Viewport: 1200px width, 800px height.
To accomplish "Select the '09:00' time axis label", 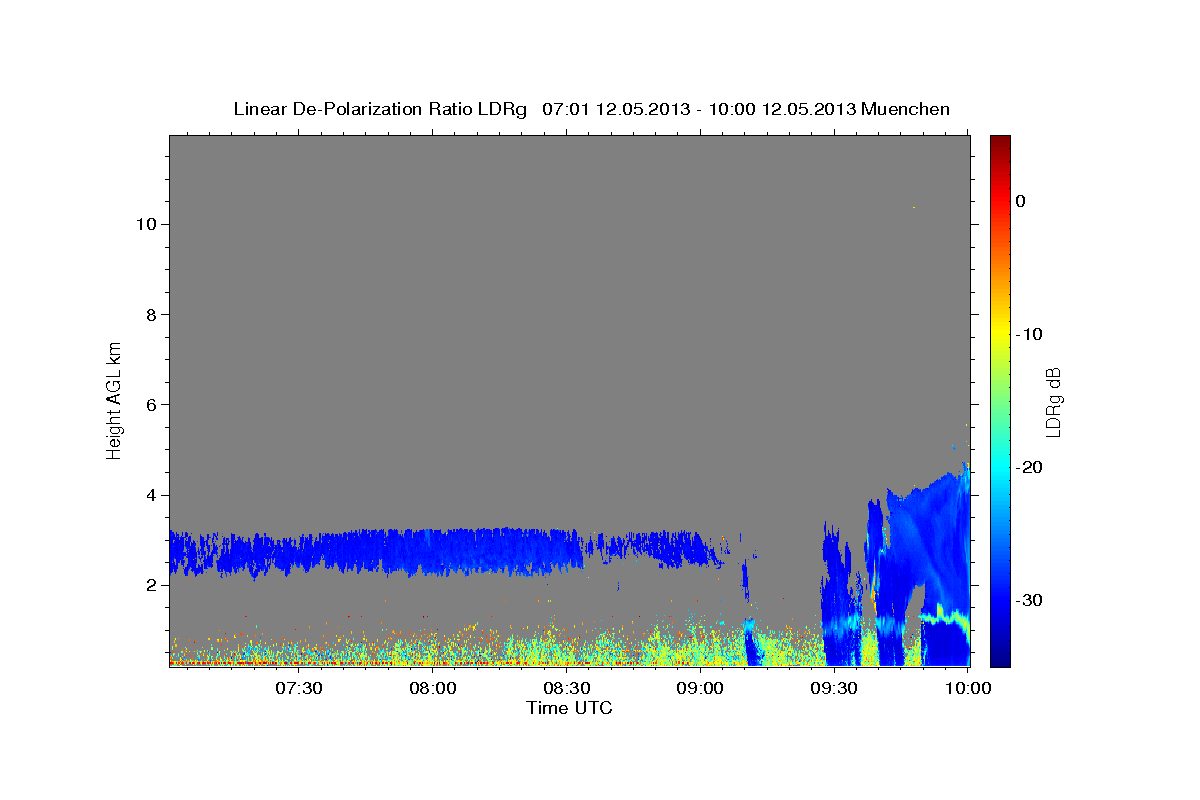I will 700,688.
